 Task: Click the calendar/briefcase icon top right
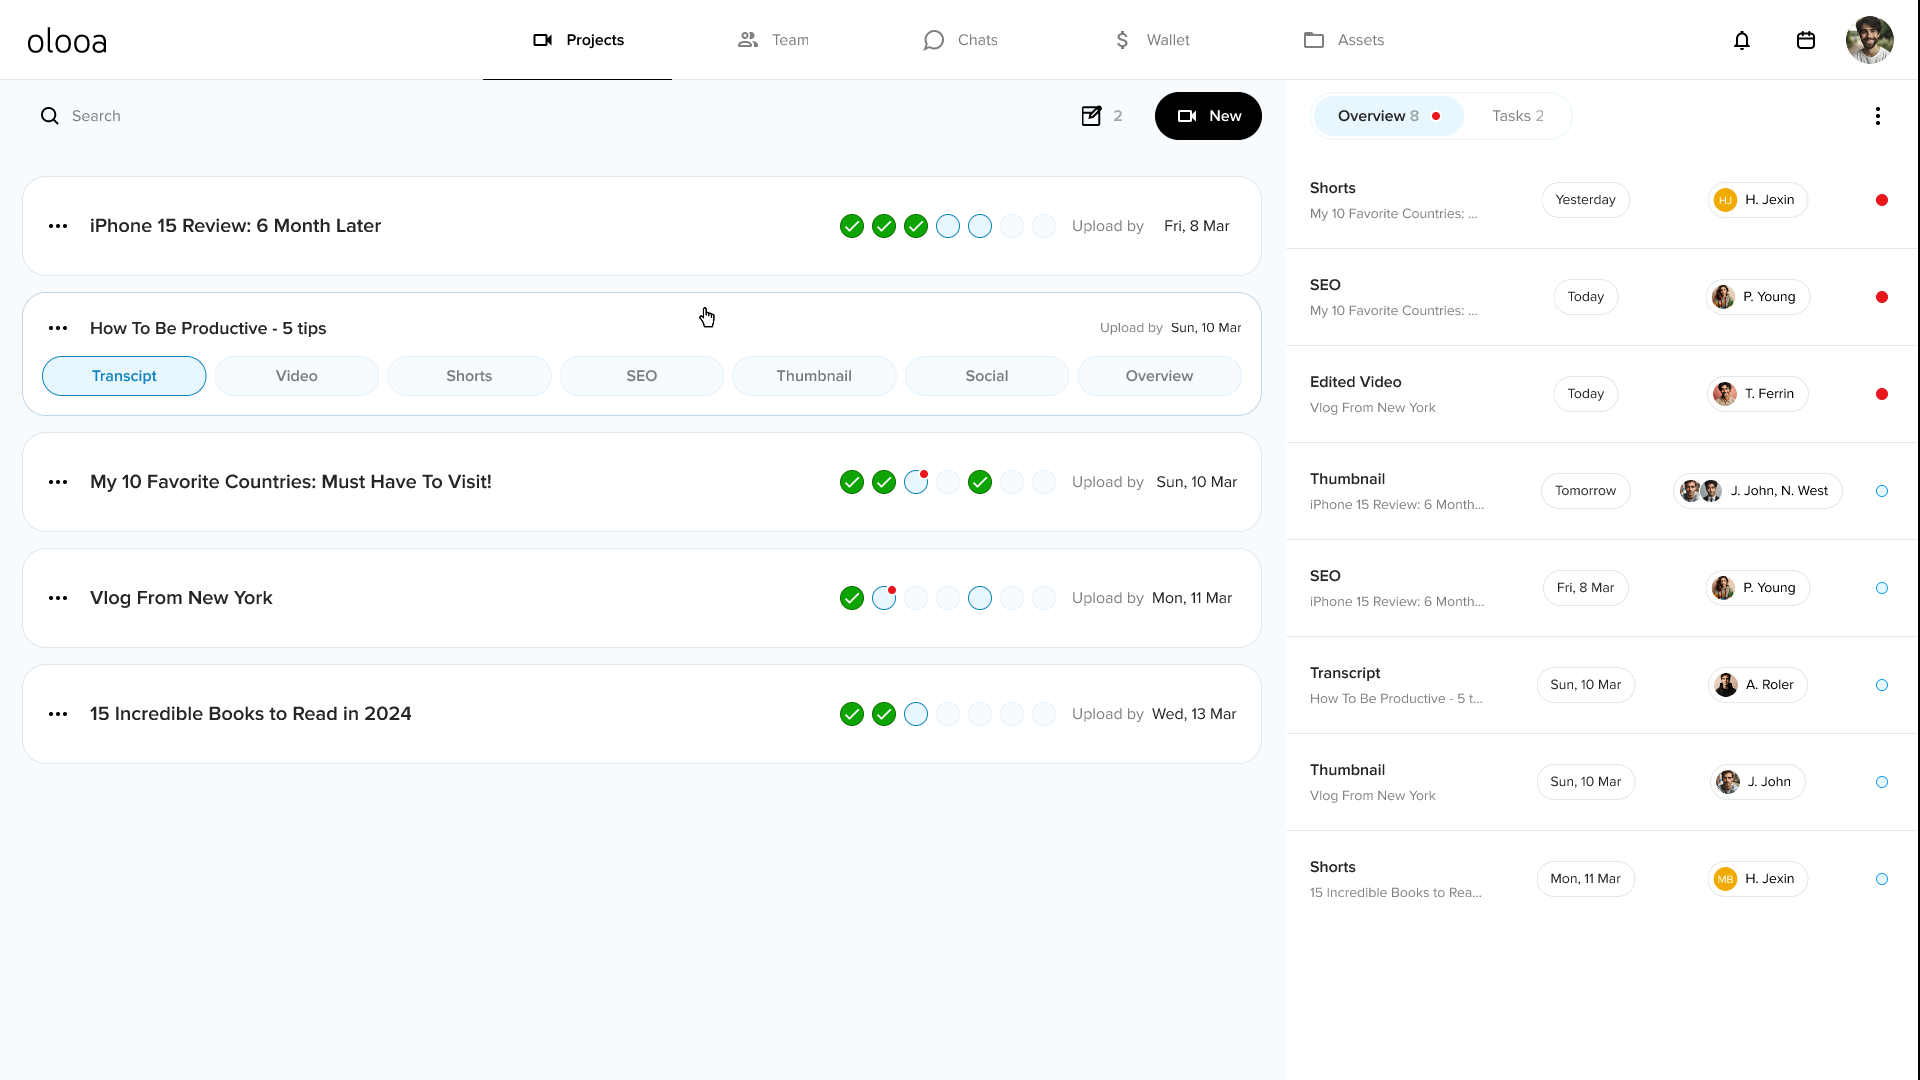point(1807,40)
